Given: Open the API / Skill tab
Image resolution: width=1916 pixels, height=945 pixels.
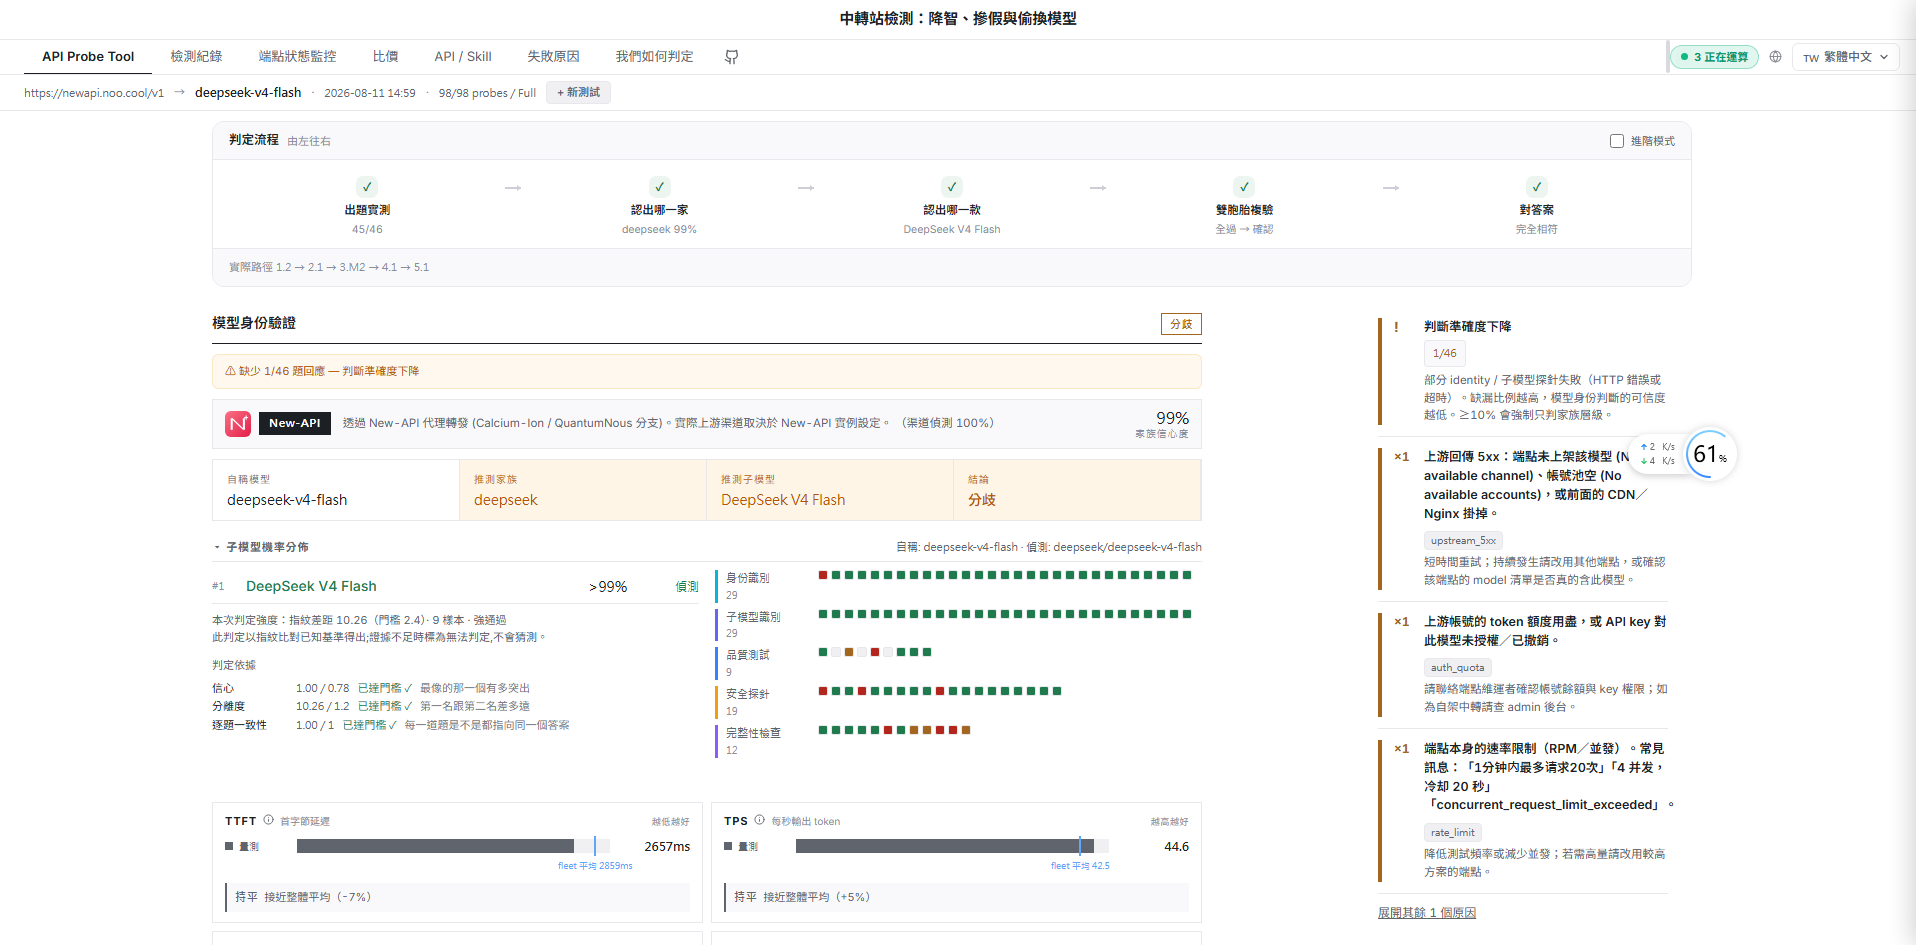Looking at the screenshot, I should click(x=463, y=57).
